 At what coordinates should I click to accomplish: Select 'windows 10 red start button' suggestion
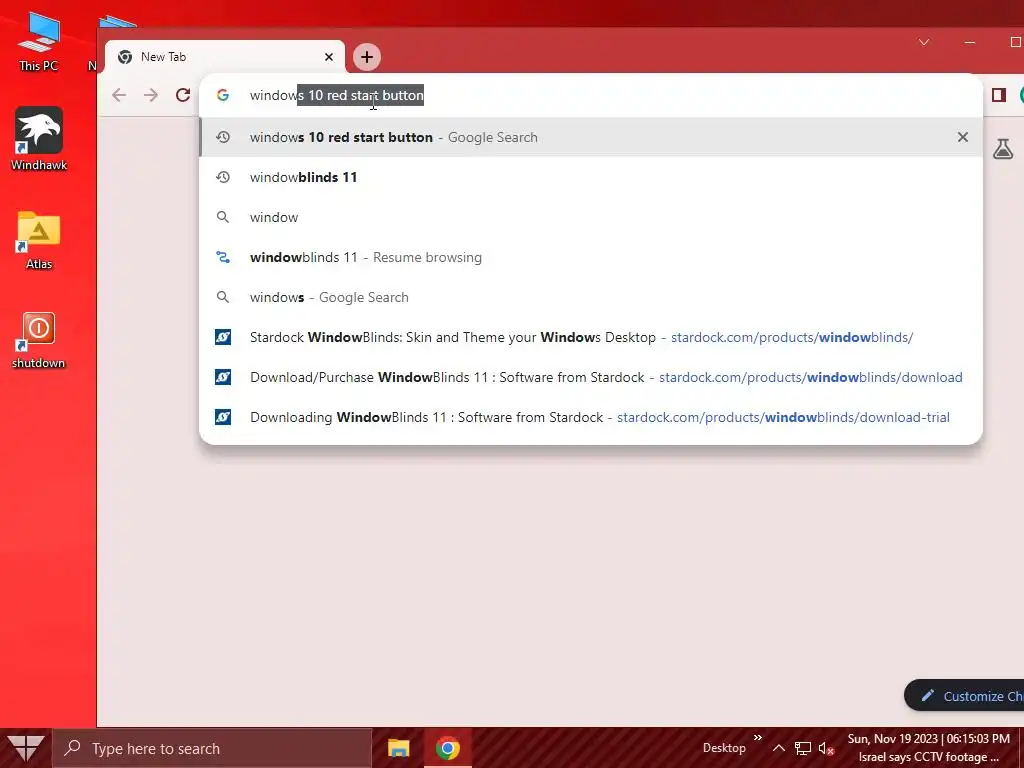590,137
